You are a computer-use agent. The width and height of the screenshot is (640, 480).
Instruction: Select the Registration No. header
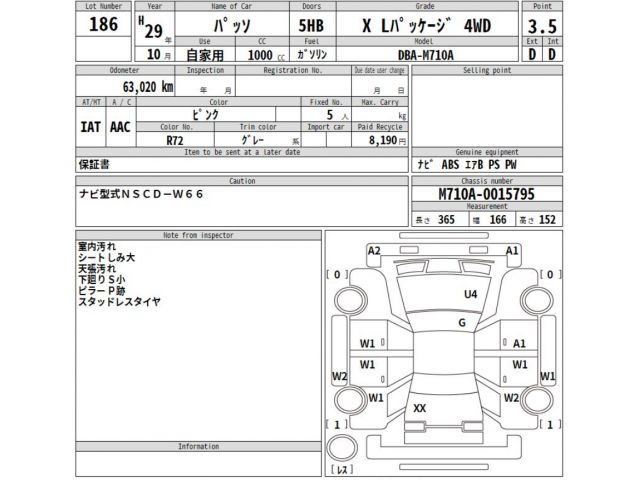point(293,70)
